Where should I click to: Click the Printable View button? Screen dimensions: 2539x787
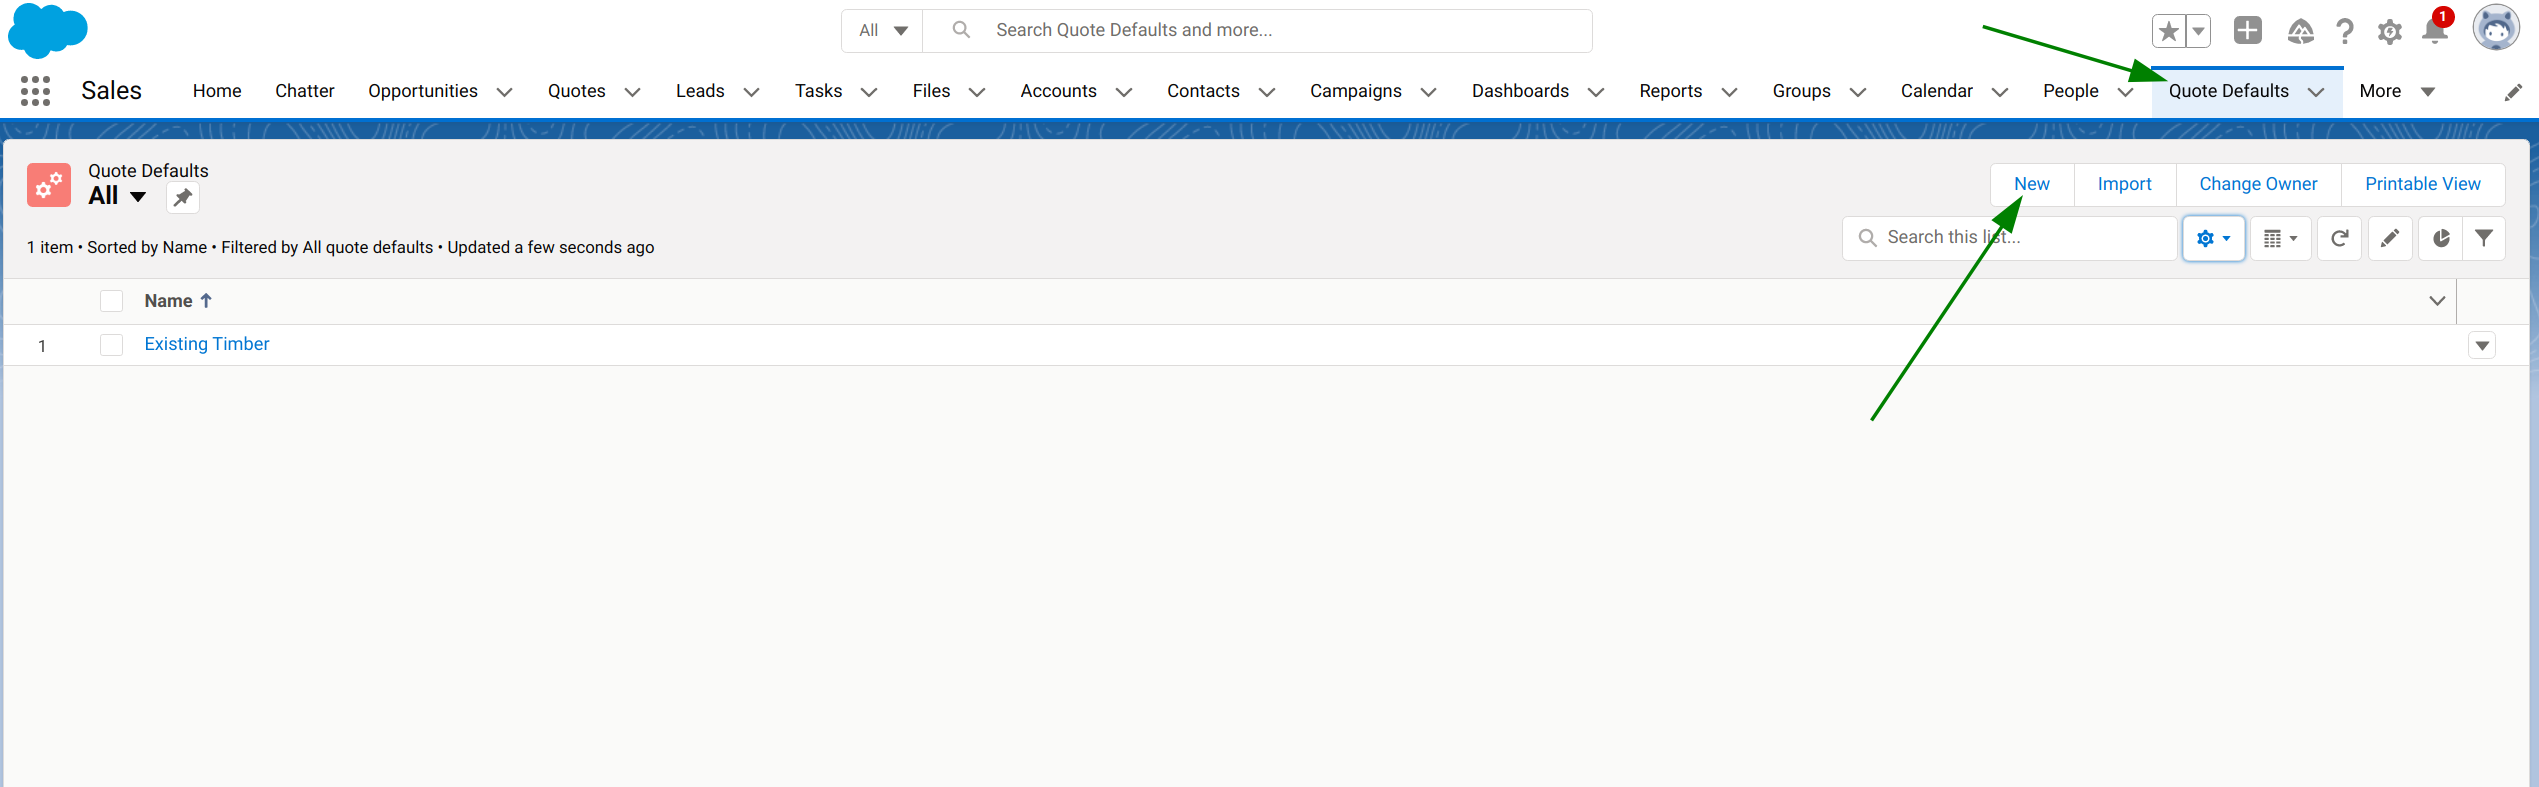point(2423,184)
